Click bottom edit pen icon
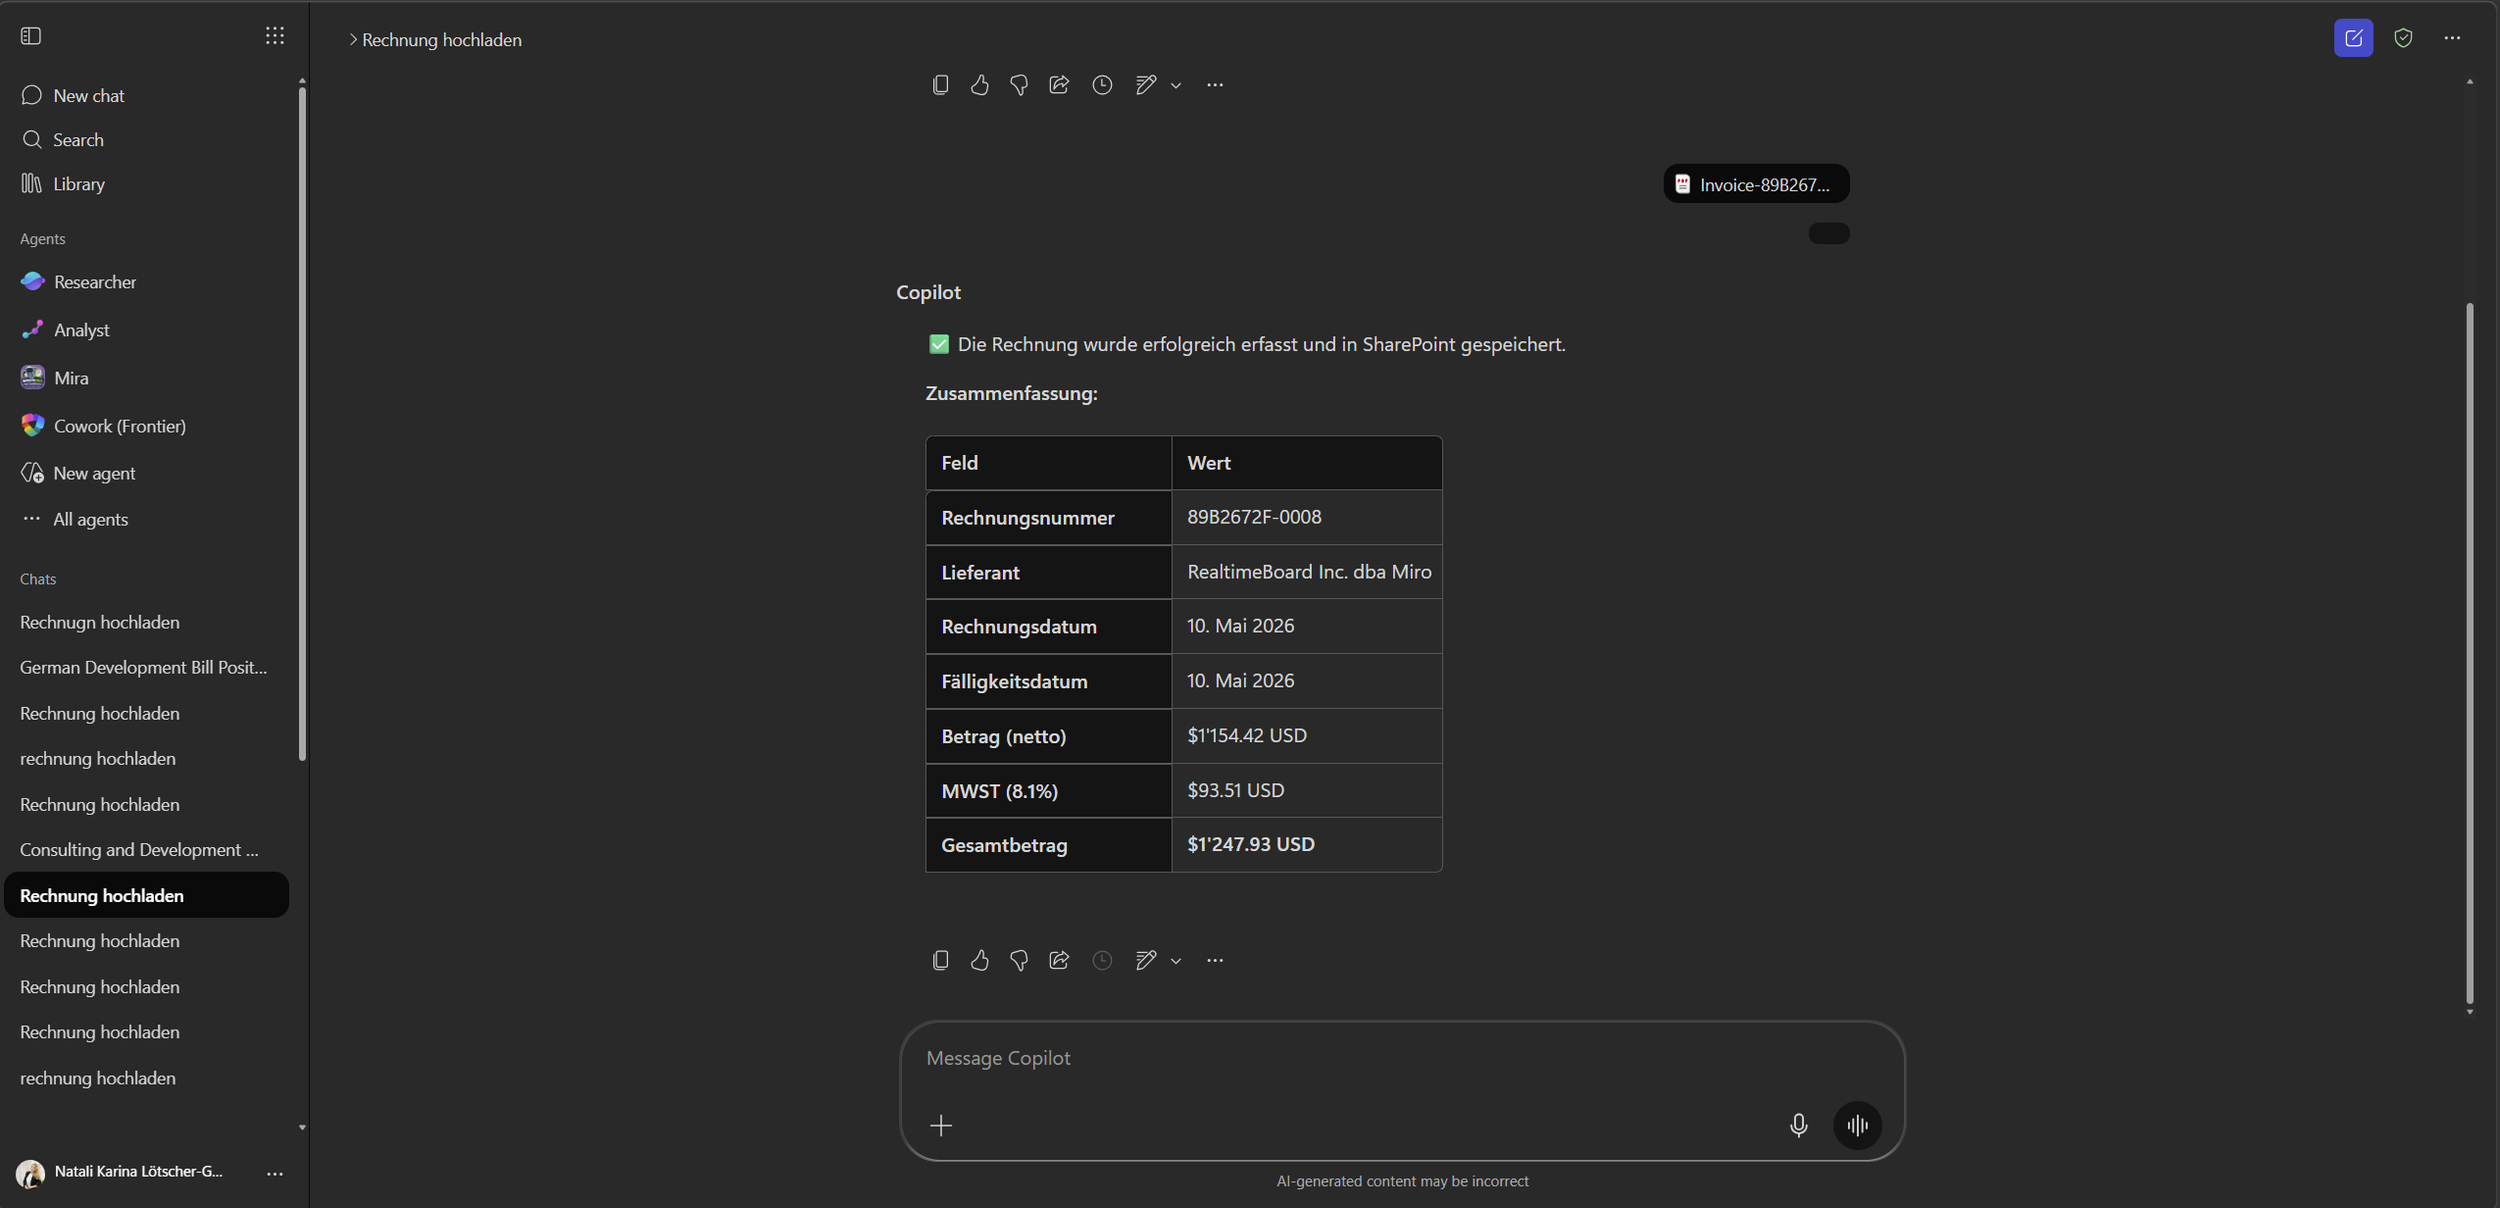 [x=1146, y=960]
